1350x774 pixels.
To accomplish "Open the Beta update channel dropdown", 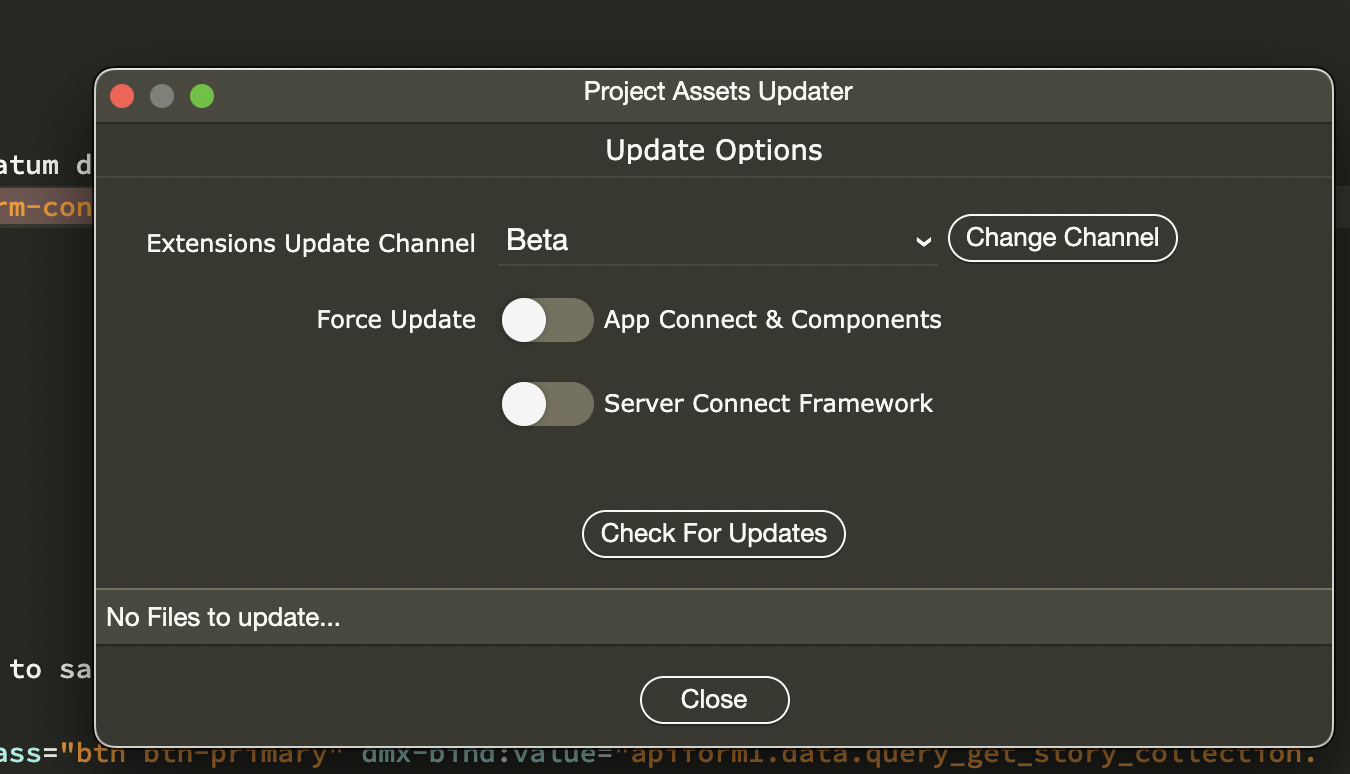I will coord(716,241).
